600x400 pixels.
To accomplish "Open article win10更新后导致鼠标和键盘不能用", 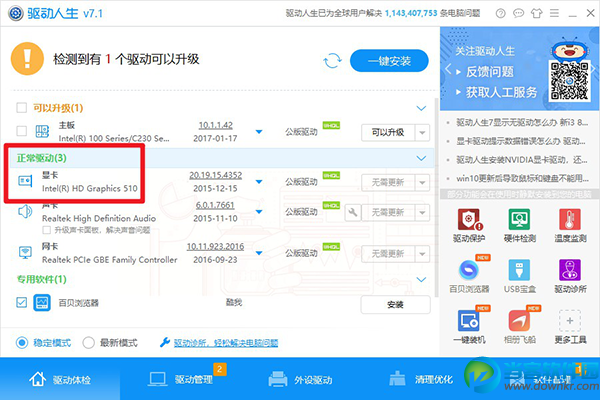I will pos(522,178).
